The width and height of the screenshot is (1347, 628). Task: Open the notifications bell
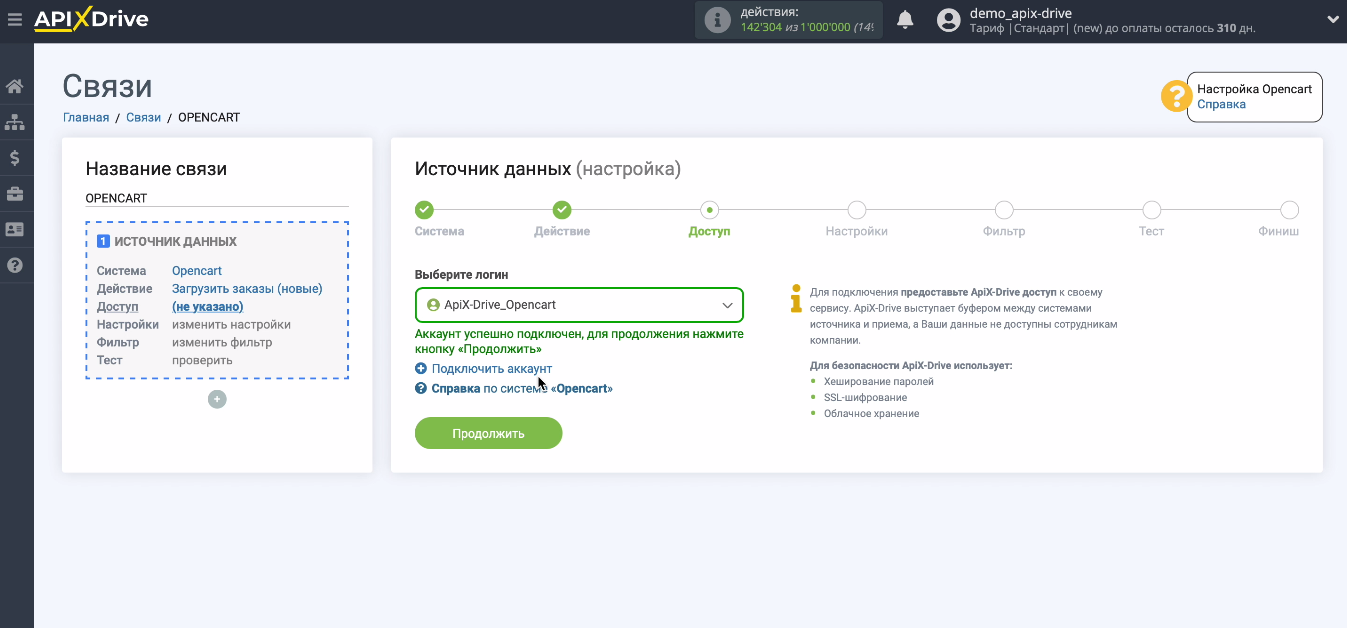click(905, 20)
